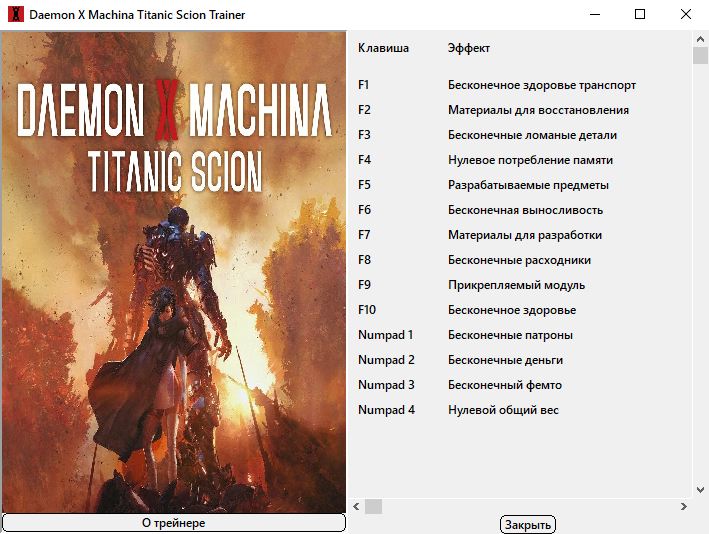Click the trainer app icon in title bar

[16, 14]
